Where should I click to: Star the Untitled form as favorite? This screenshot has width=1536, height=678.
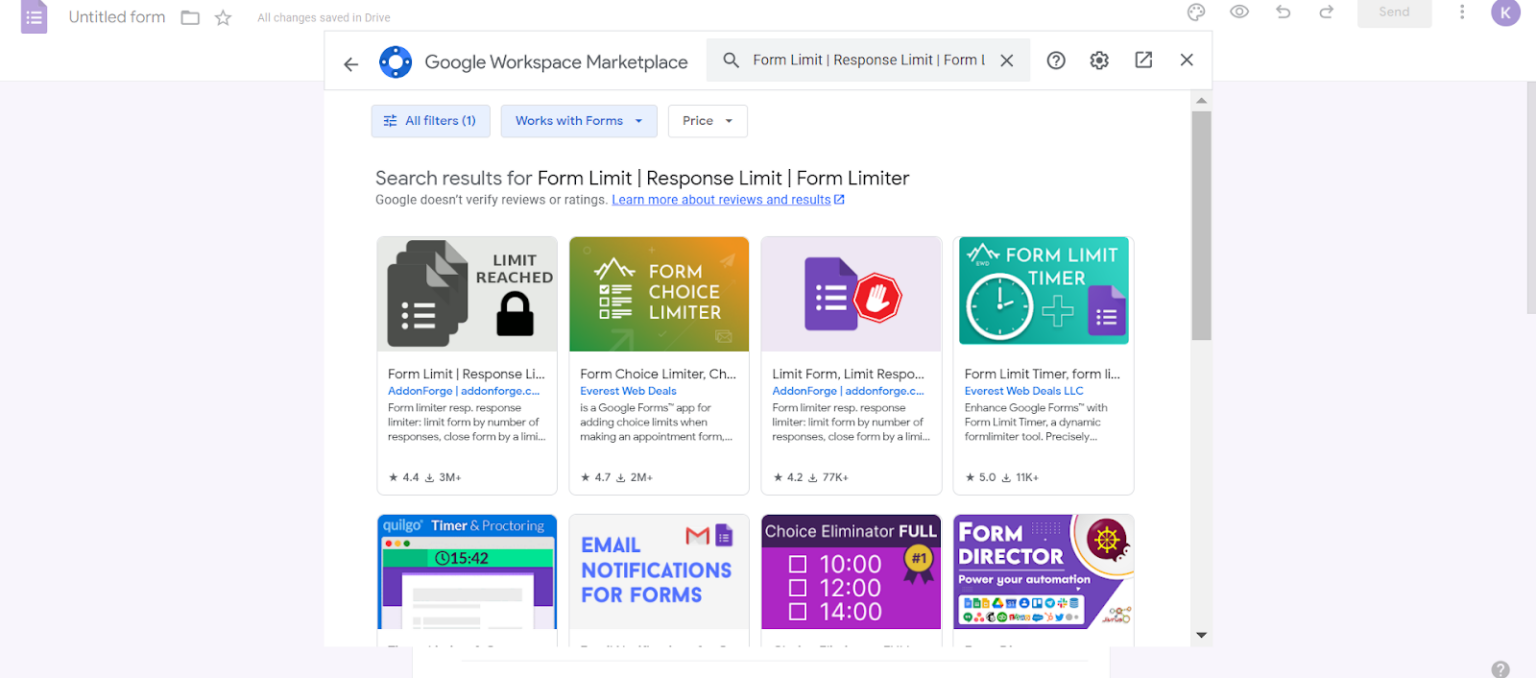222,17
